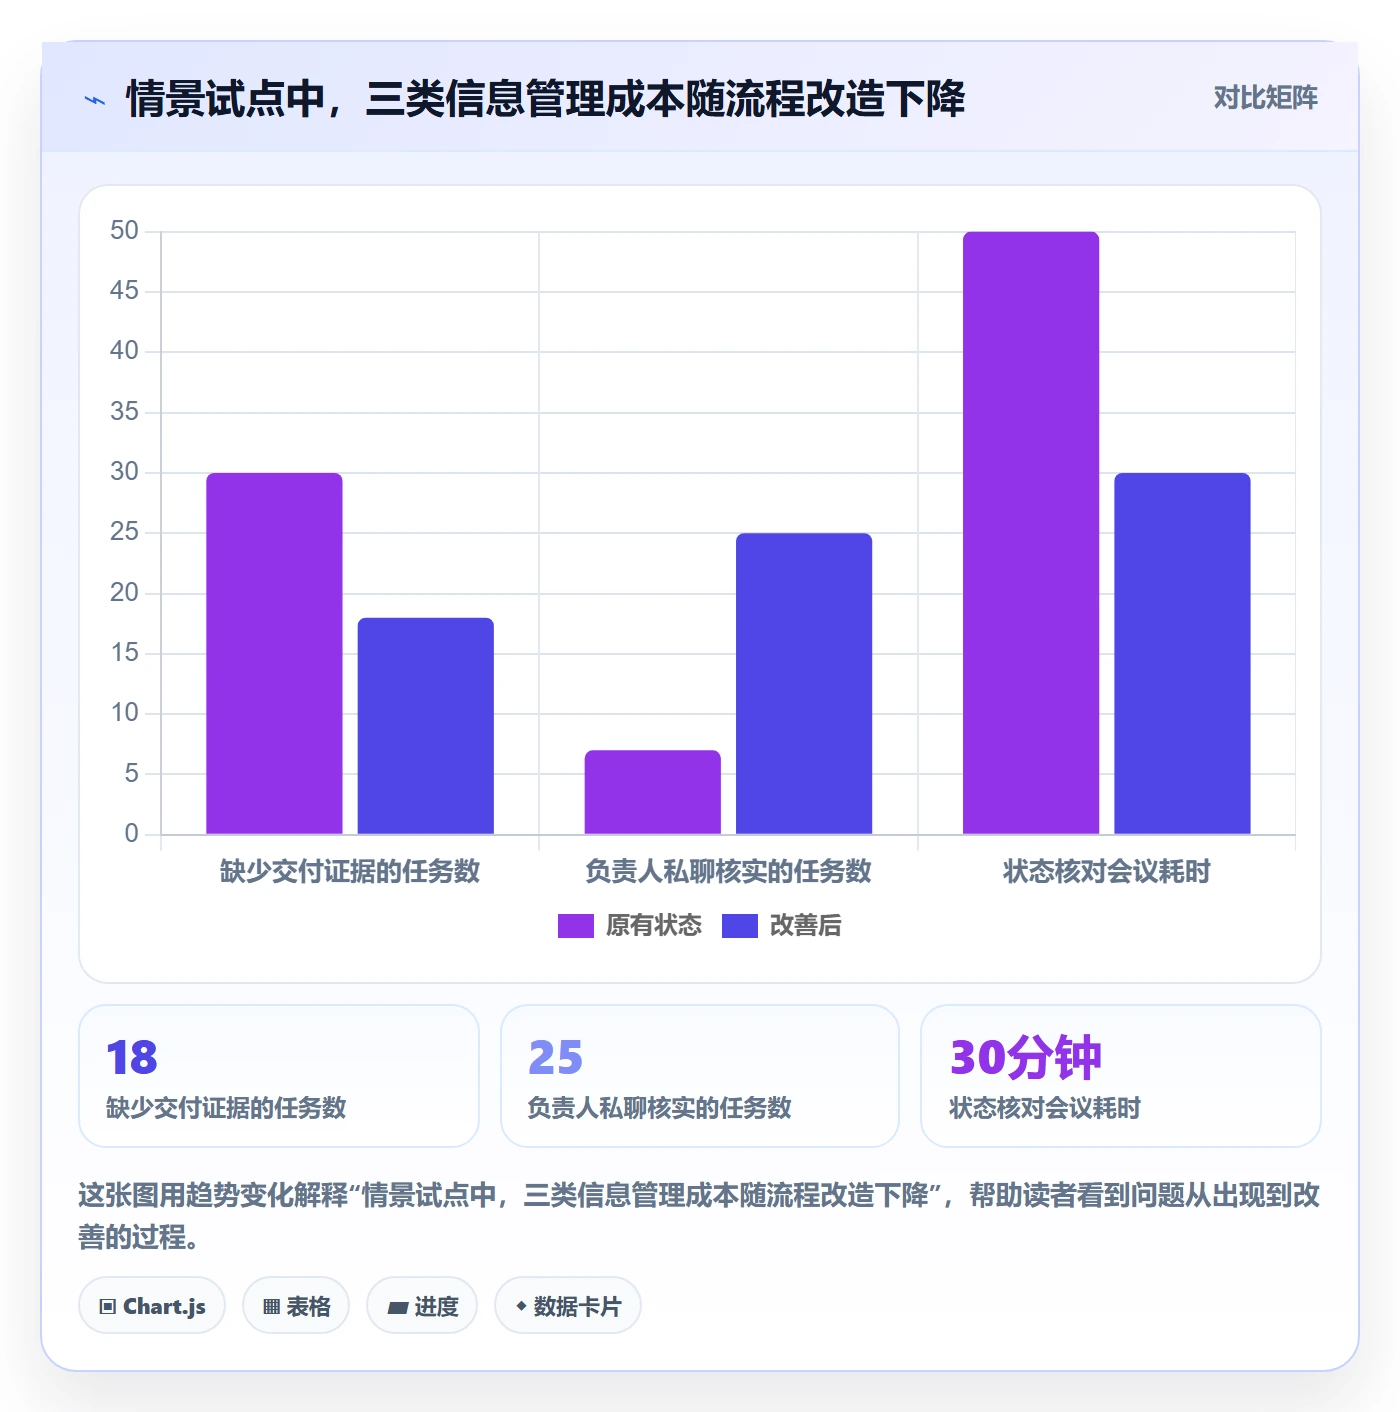This screenshot has height=1412, width=1400.
Task: Click x-axis label 负责人私聊核实的任务数
Action: point(728,871)
